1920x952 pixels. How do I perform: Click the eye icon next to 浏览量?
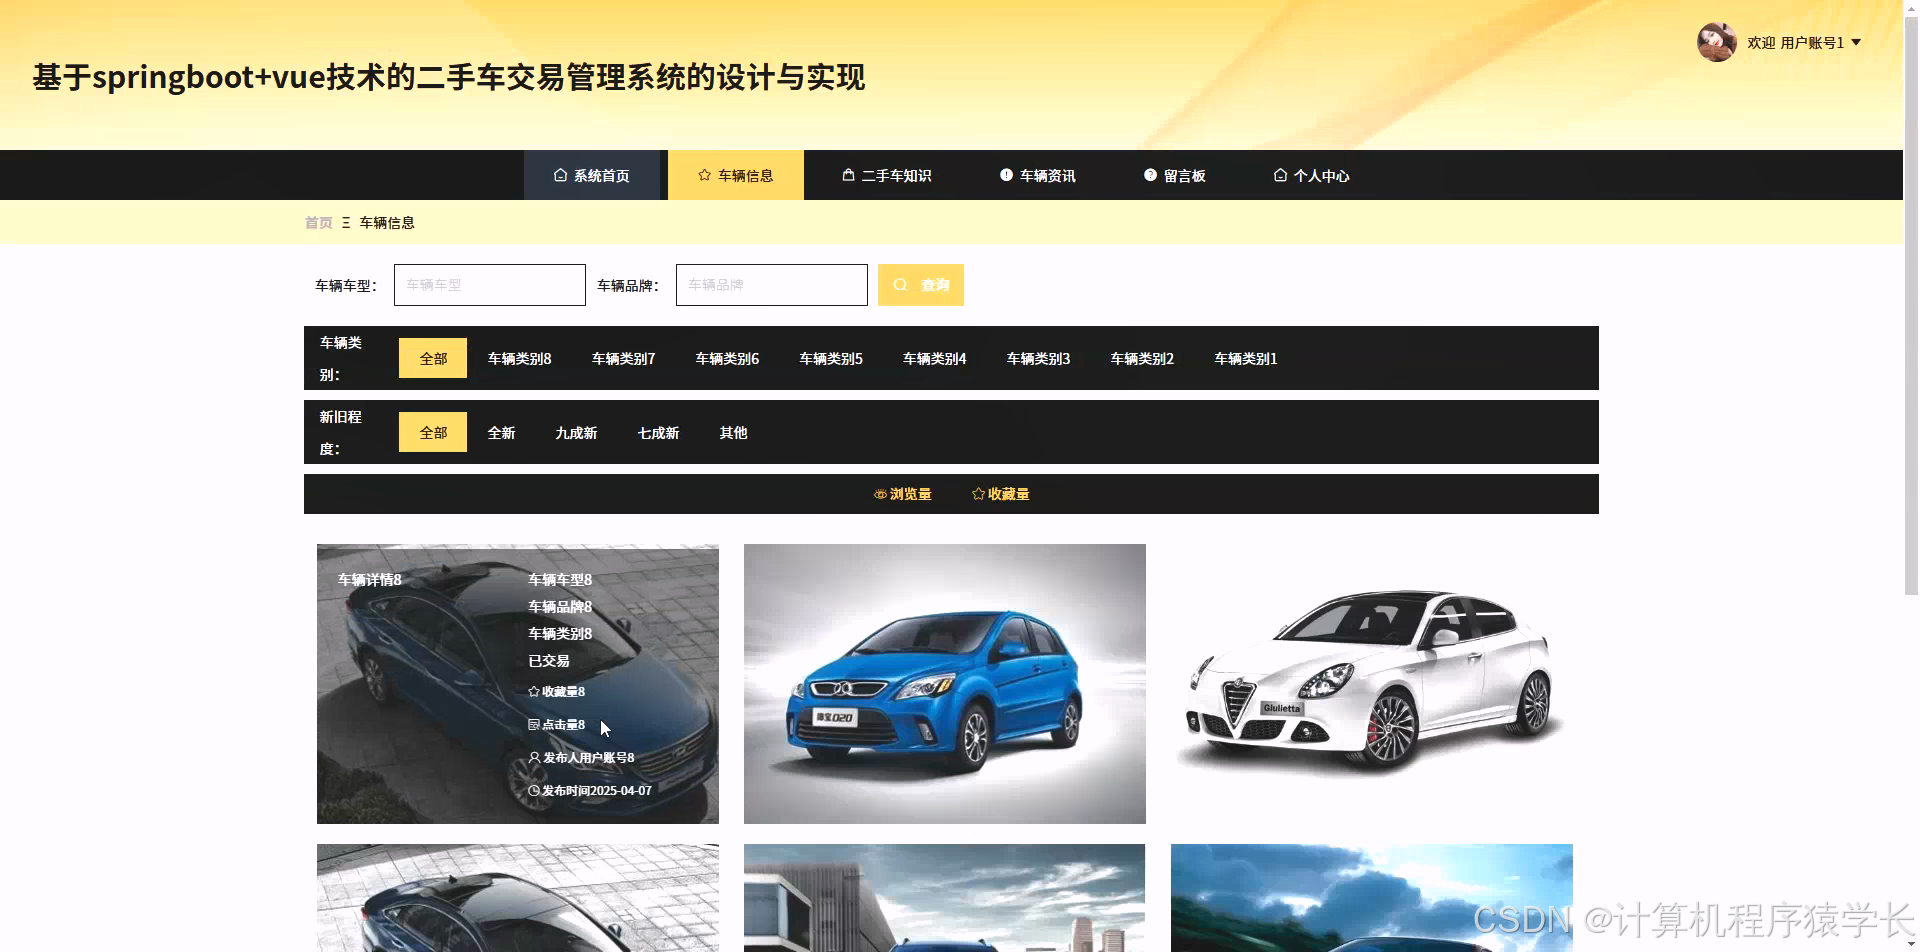[879, 493]
